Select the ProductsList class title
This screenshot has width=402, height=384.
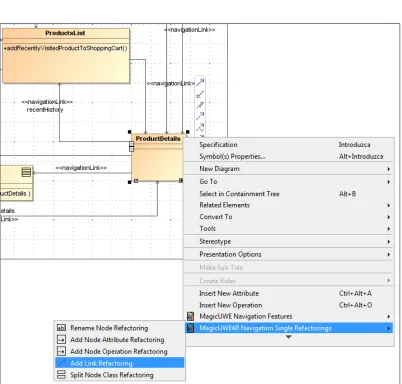click(x=65, y=33)
